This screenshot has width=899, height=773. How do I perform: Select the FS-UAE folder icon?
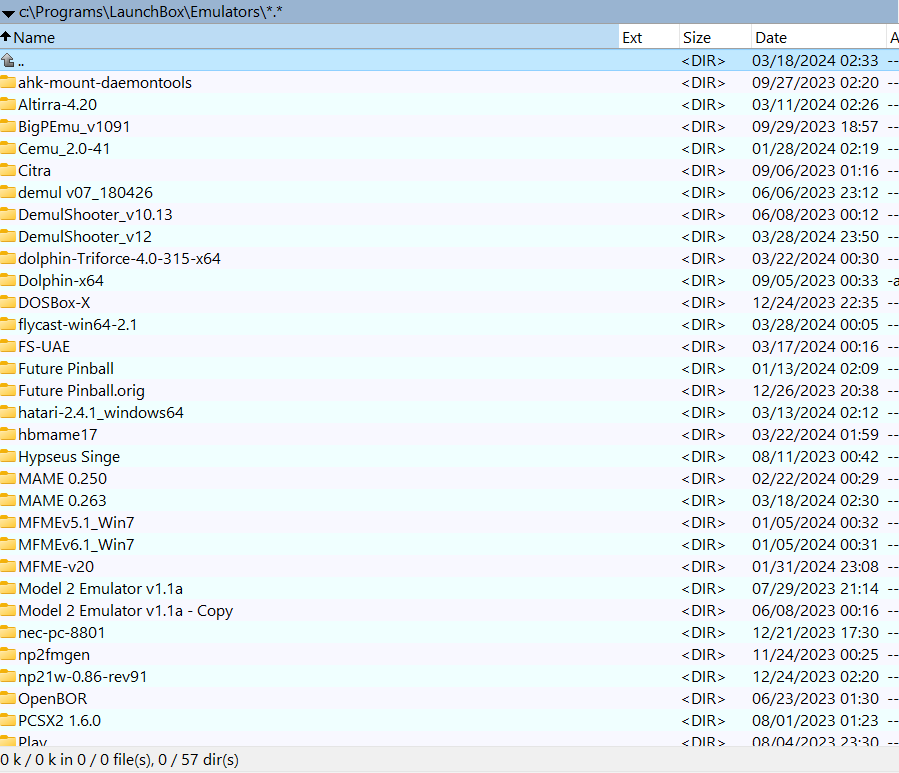click(8, 346)
